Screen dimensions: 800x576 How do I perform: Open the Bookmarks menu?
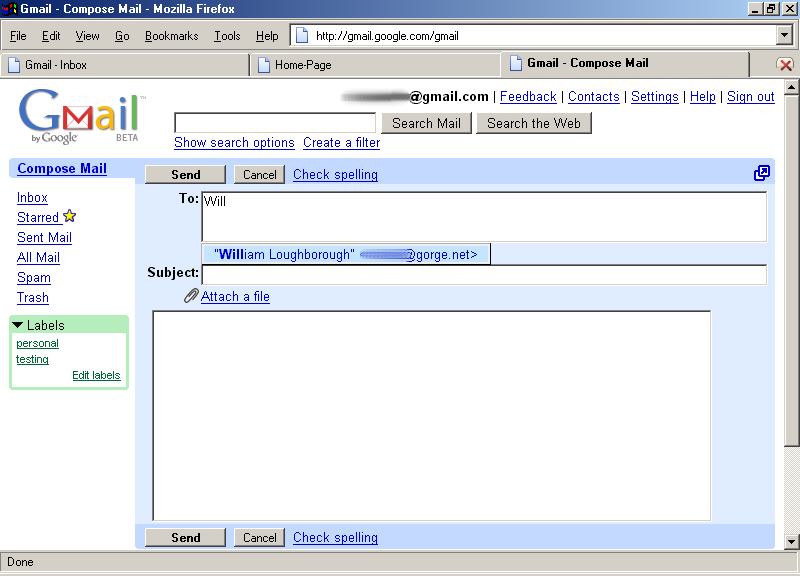171,36
